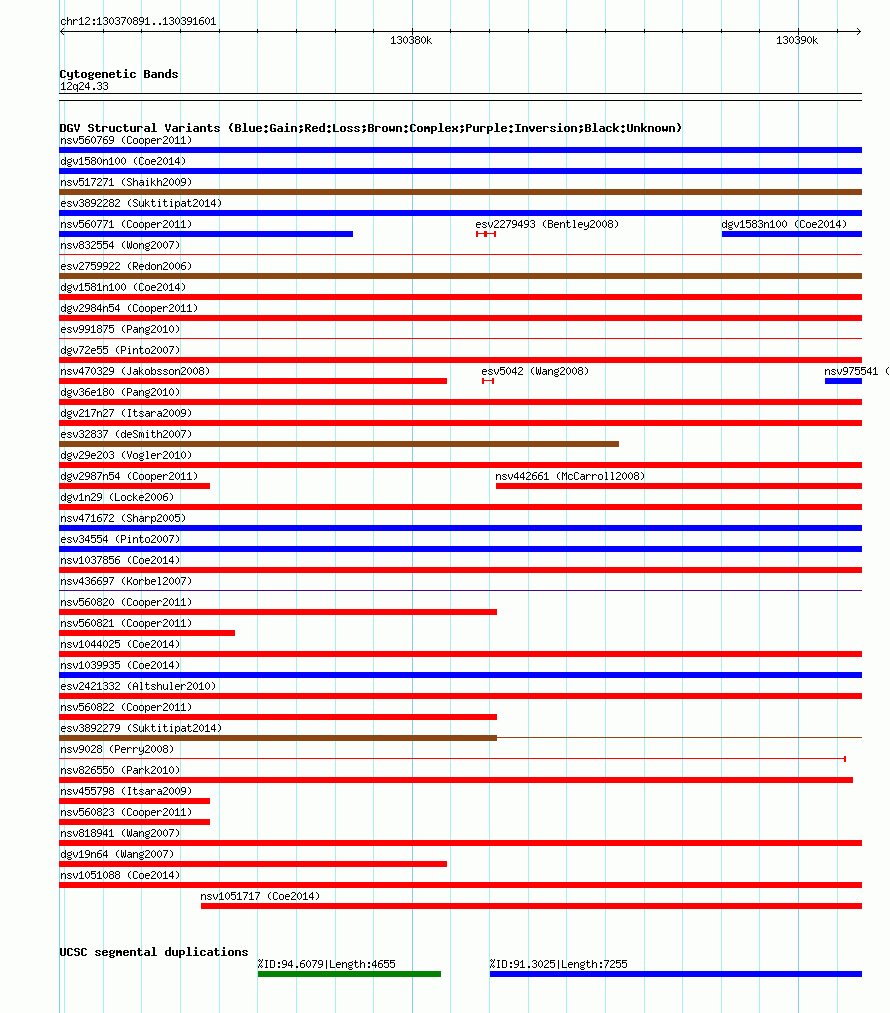Select the Cytogenetic Bands track title
Image resolution: width=890 pixels, height=1013 pixels.
(119, 74)
